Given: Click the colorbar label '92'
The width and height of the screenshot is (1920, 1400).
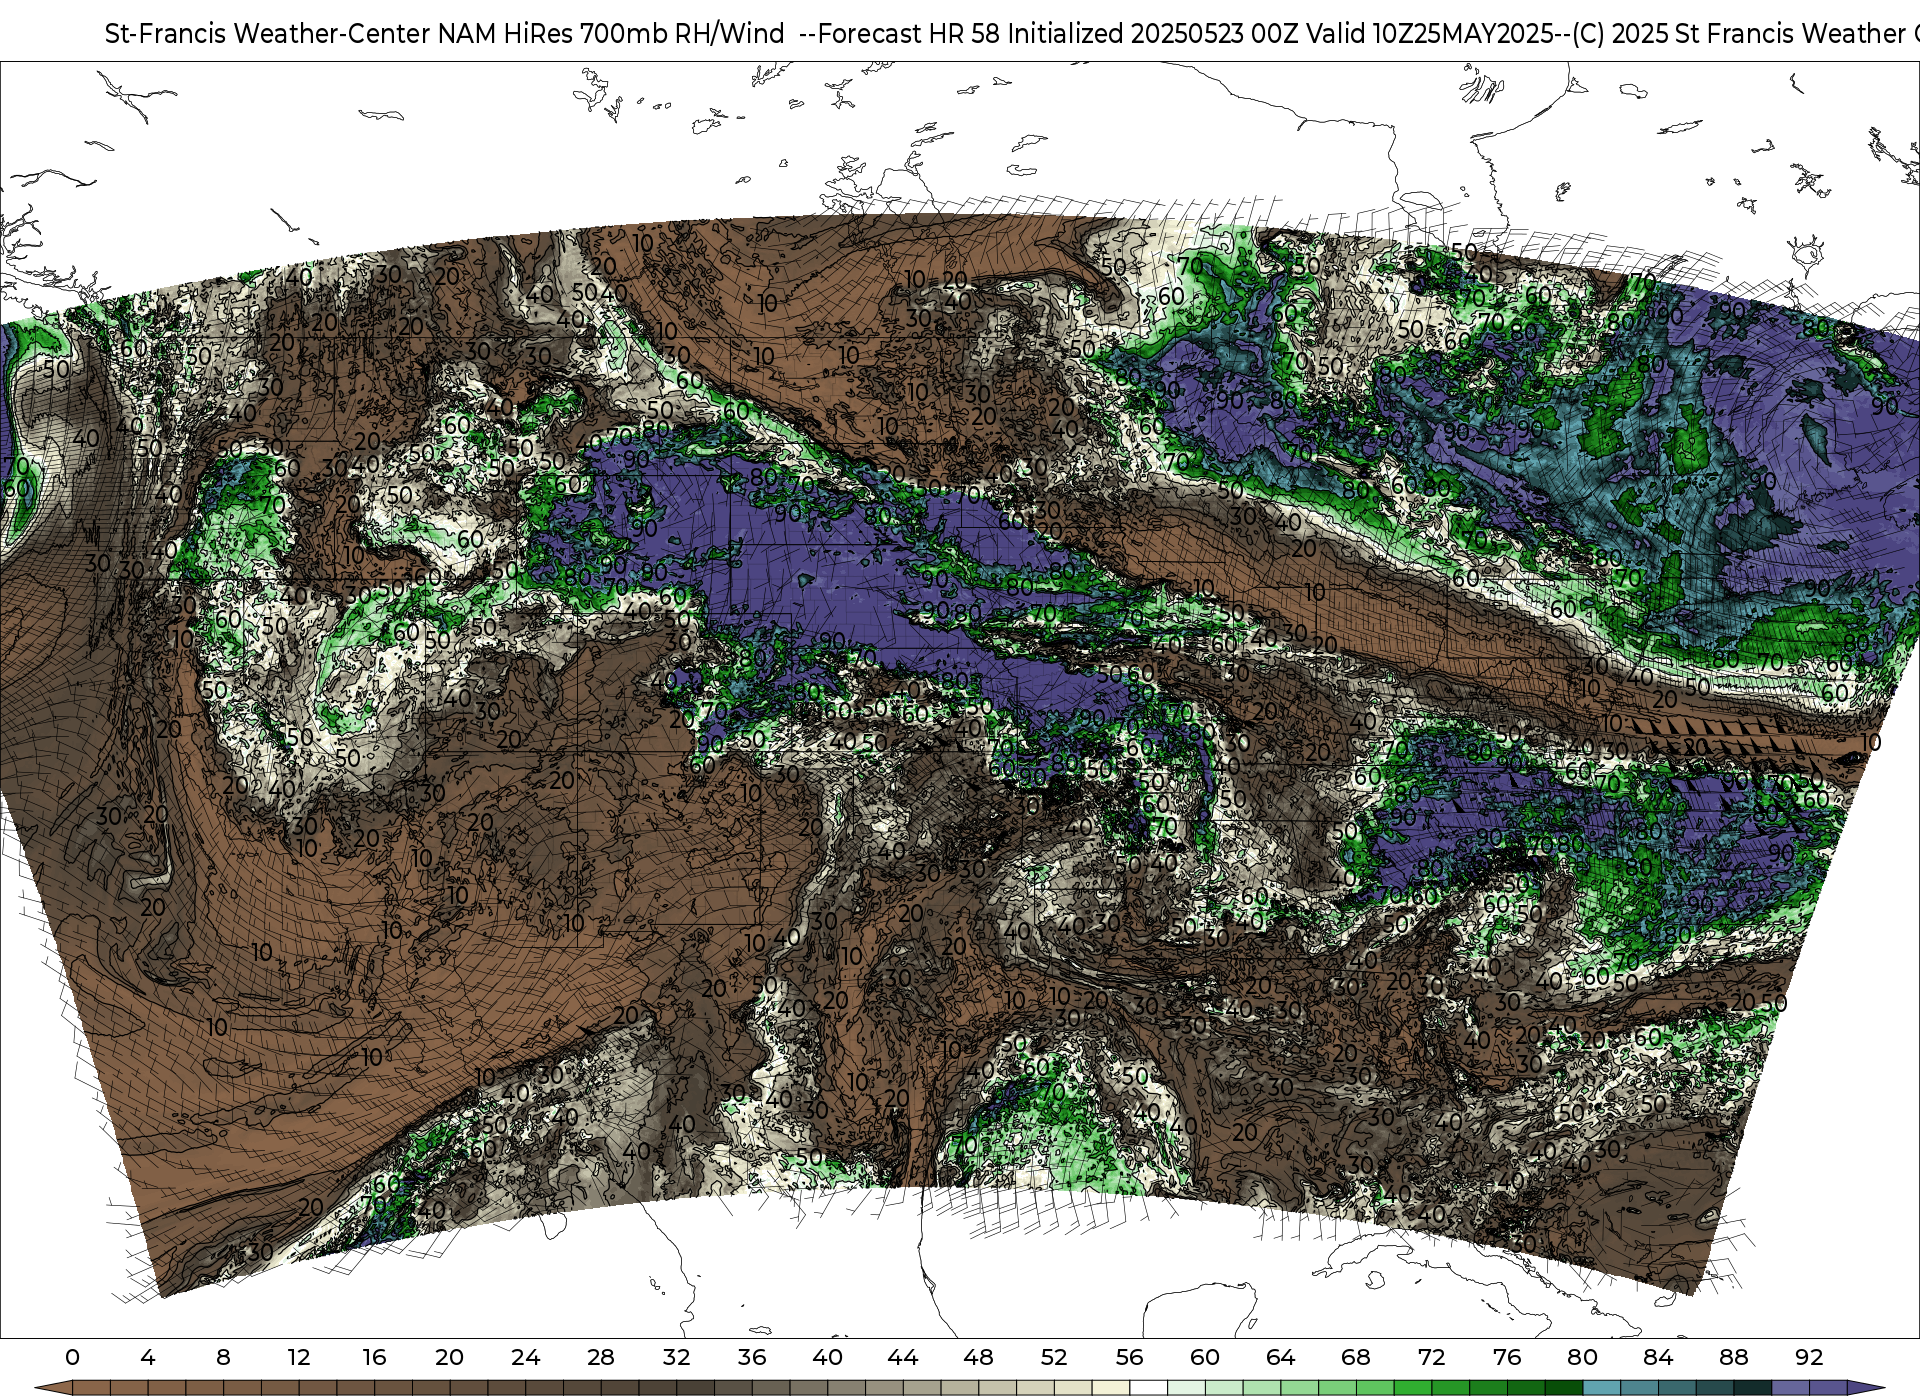Looking at the screenshot, I should click(x=1809, y=1357).
